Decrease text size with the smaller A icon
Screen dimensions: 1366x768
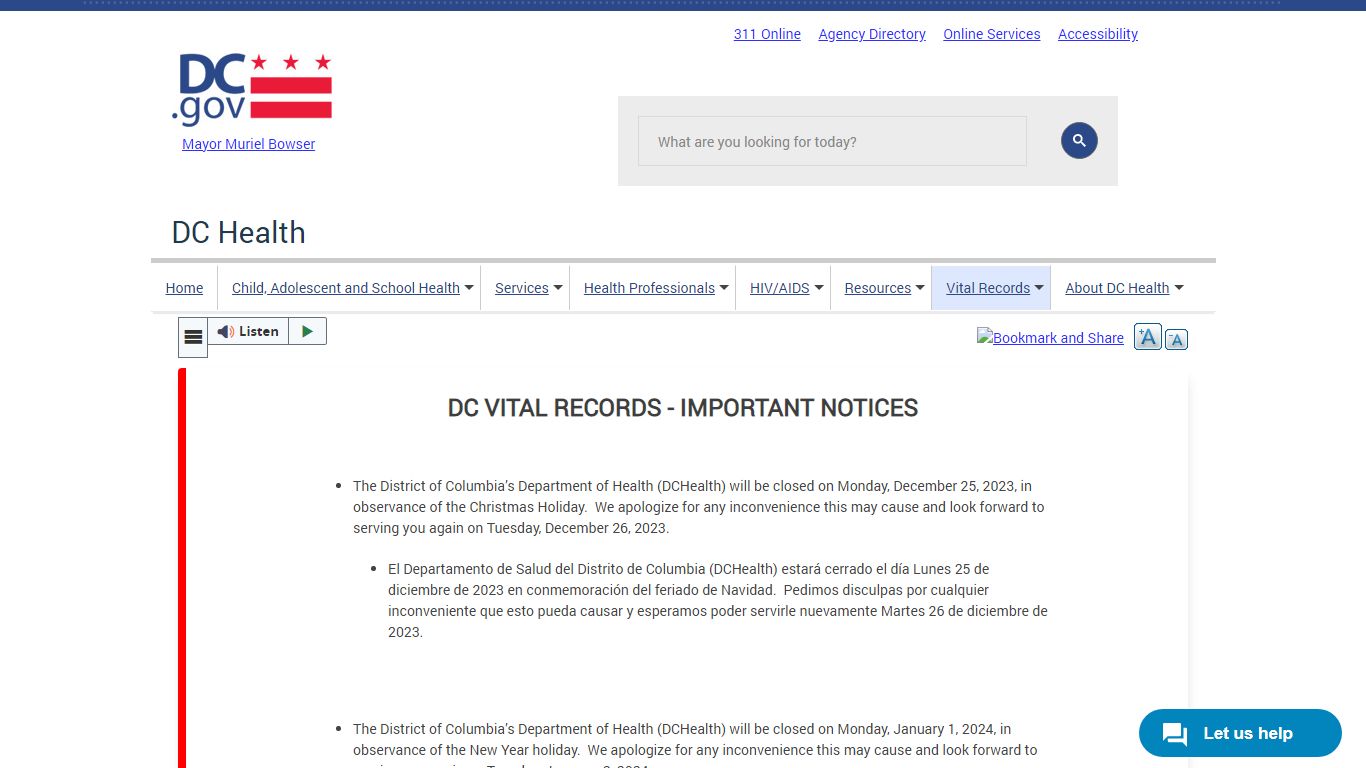(1176, 340)
